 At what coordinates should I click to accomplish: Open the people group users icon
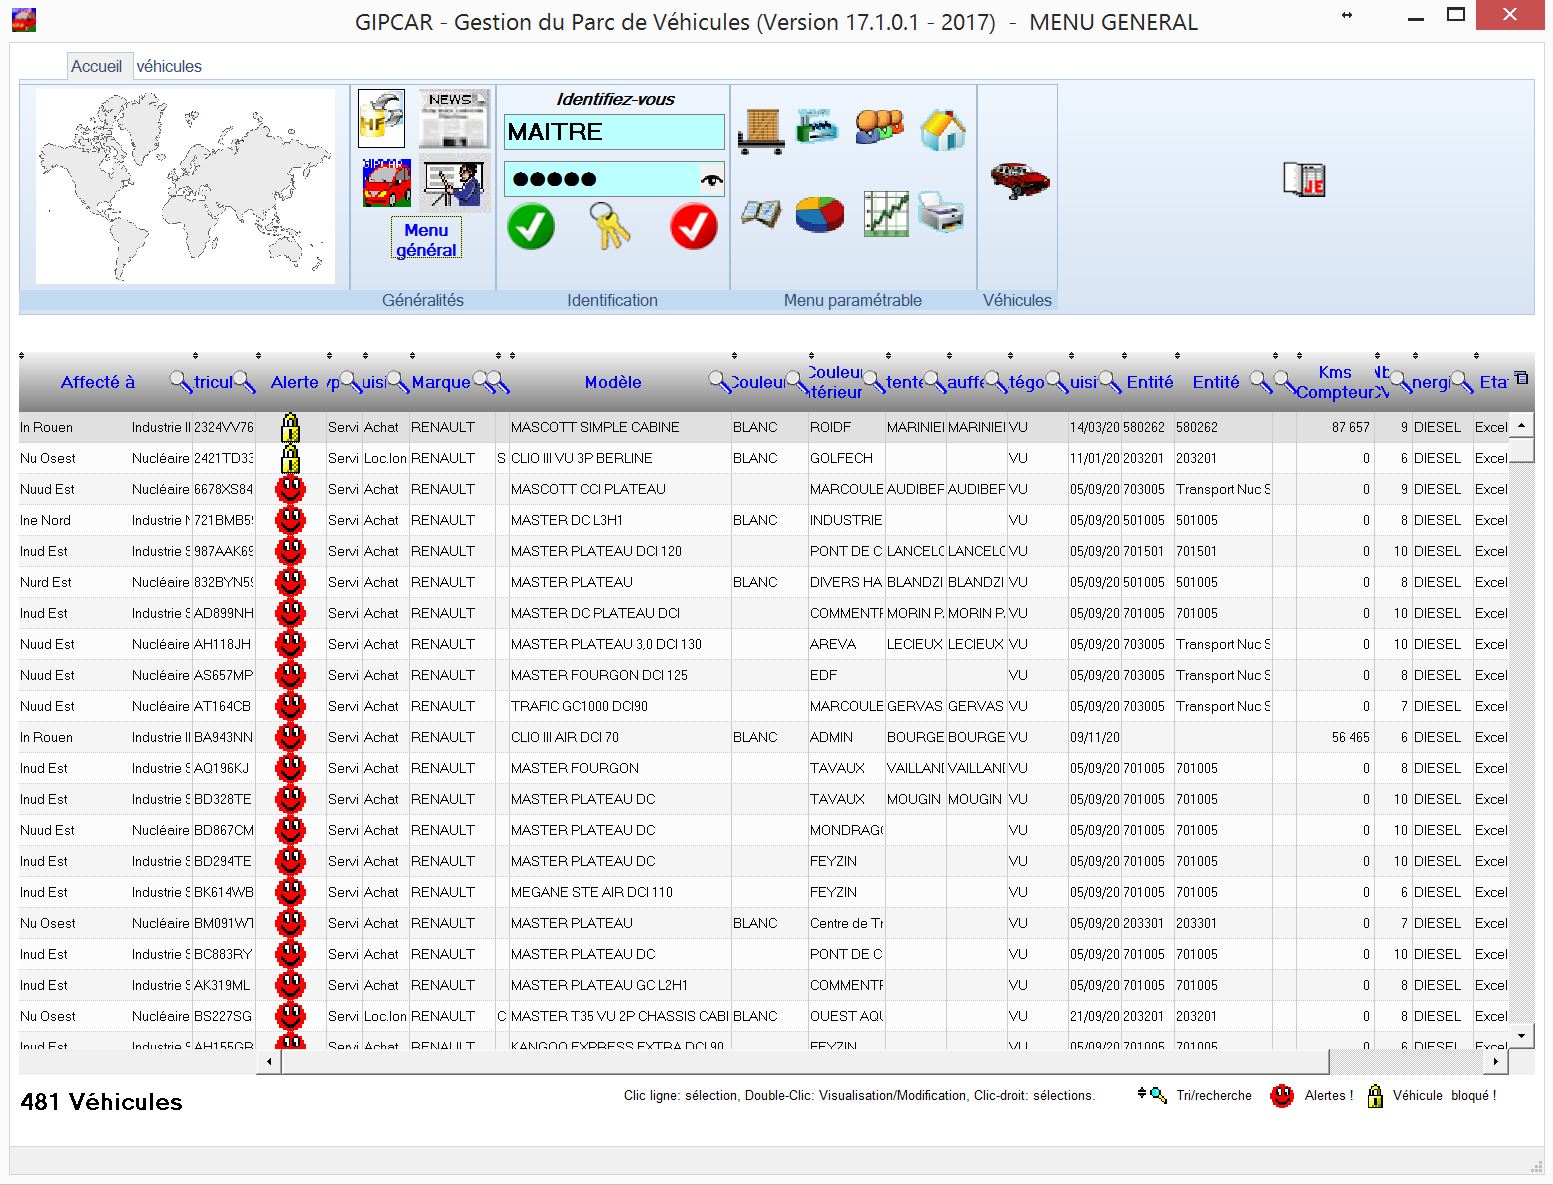coord(879,127)
